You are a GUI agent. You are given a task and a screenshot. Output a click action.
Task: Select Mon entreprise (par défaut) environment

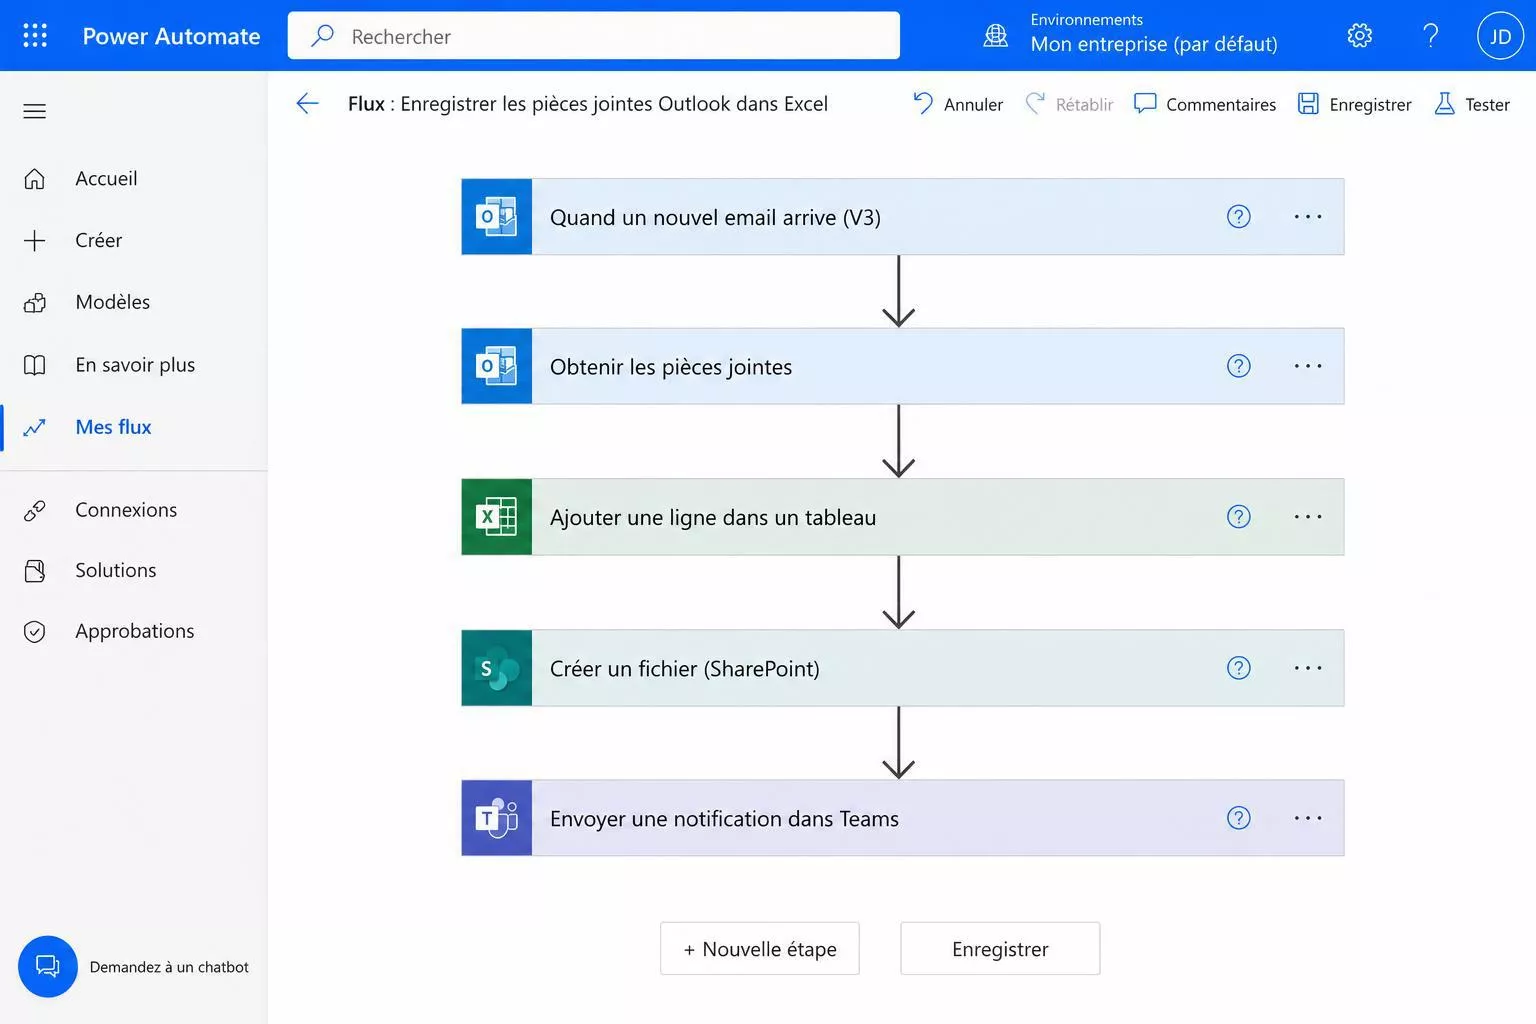tap(1154, 44)
